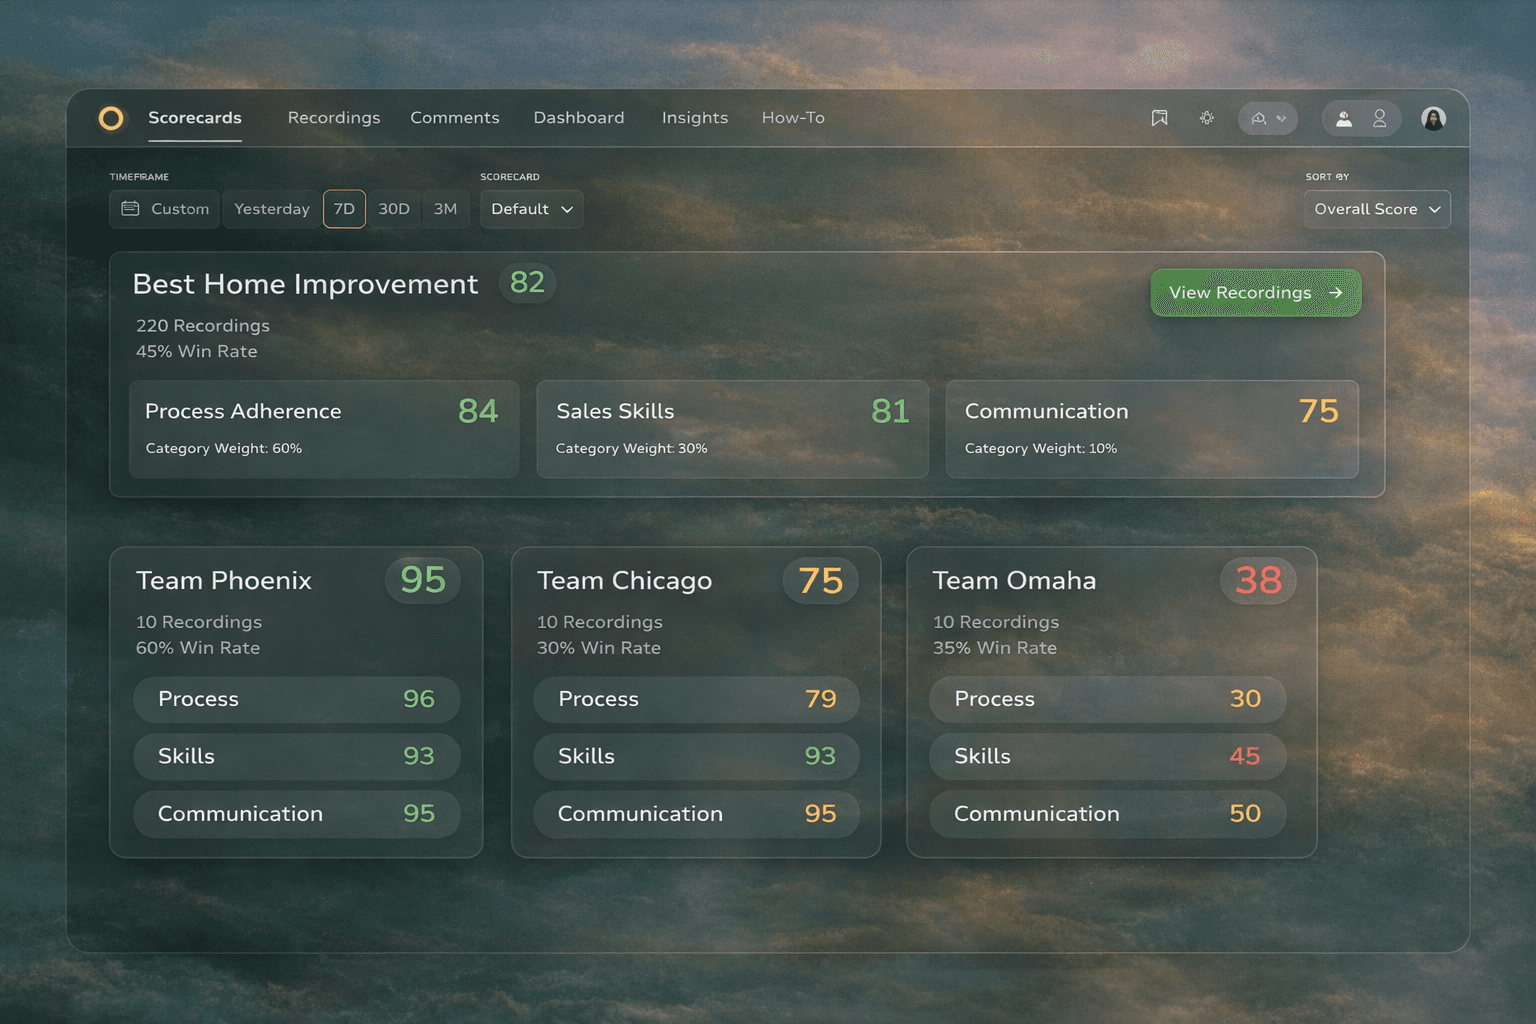Screen dimensions: 1536x1024
Task: Click the lightbulb icon in header
Action: [1207, 118]
